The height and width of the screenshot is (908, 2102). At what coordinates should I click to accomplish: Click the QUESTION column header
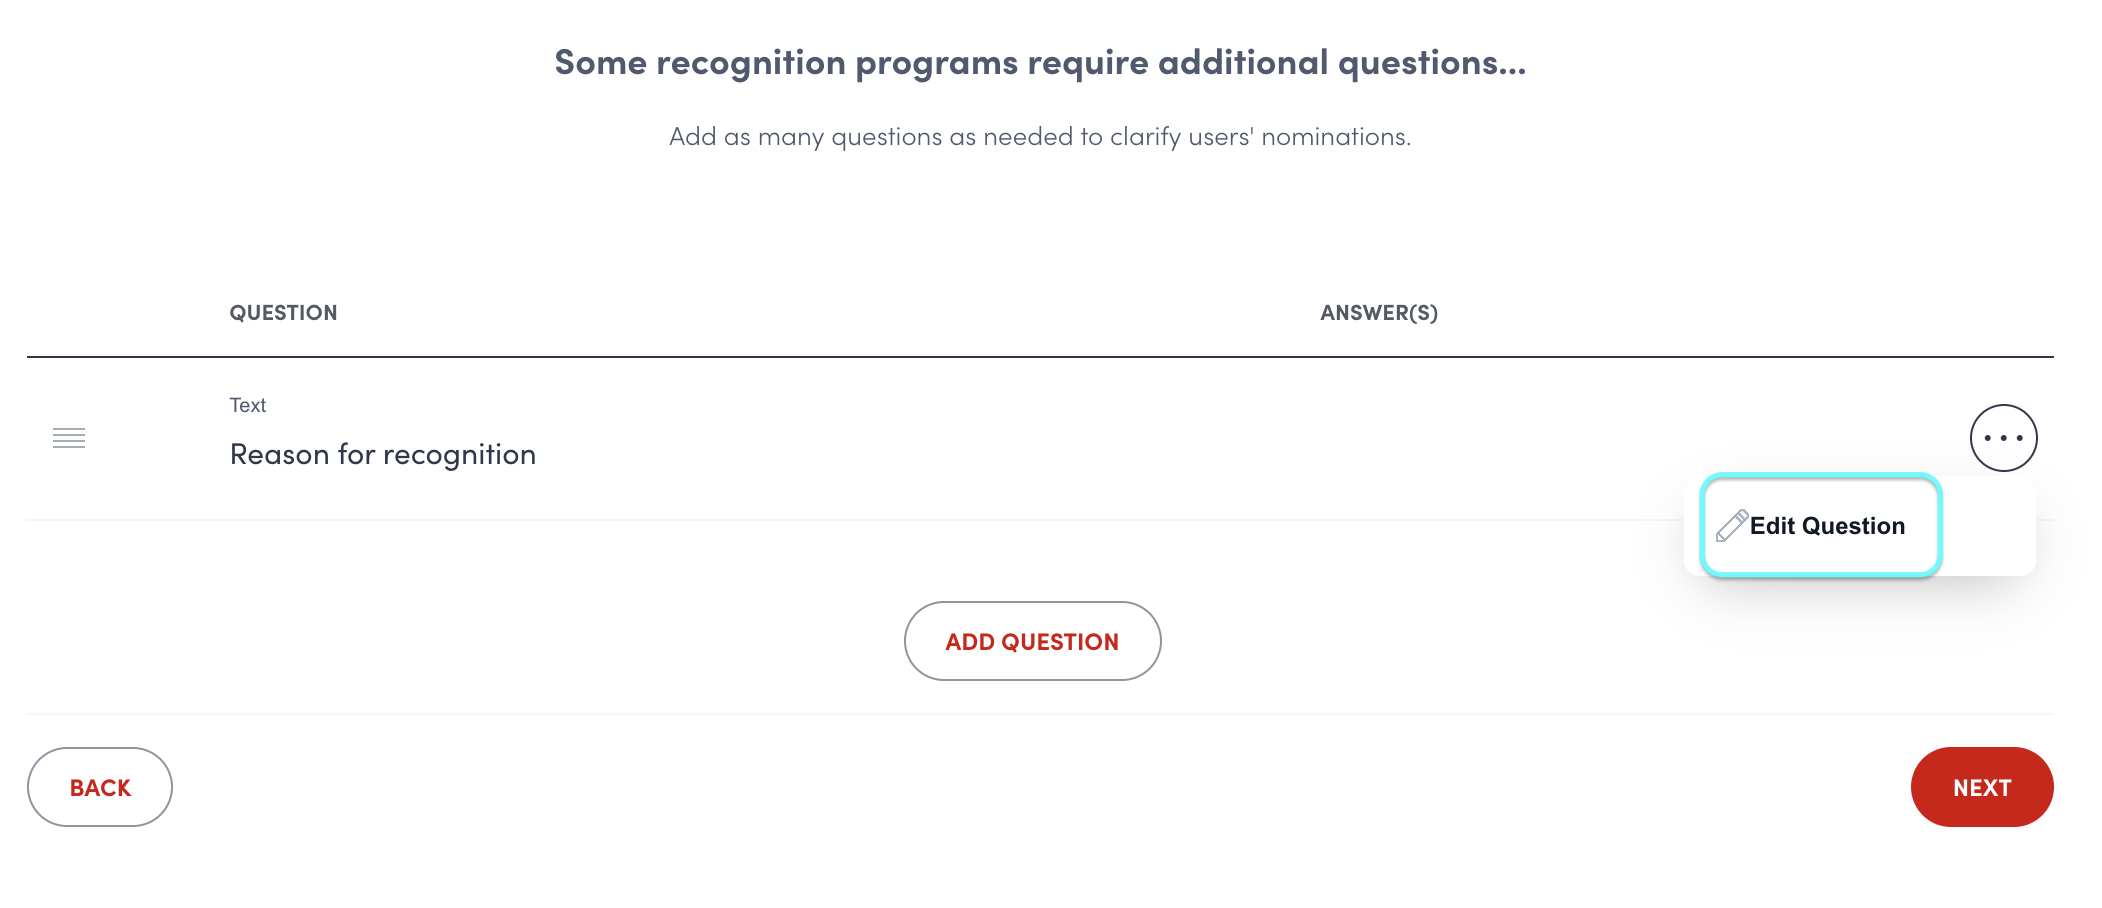[283, 313]
